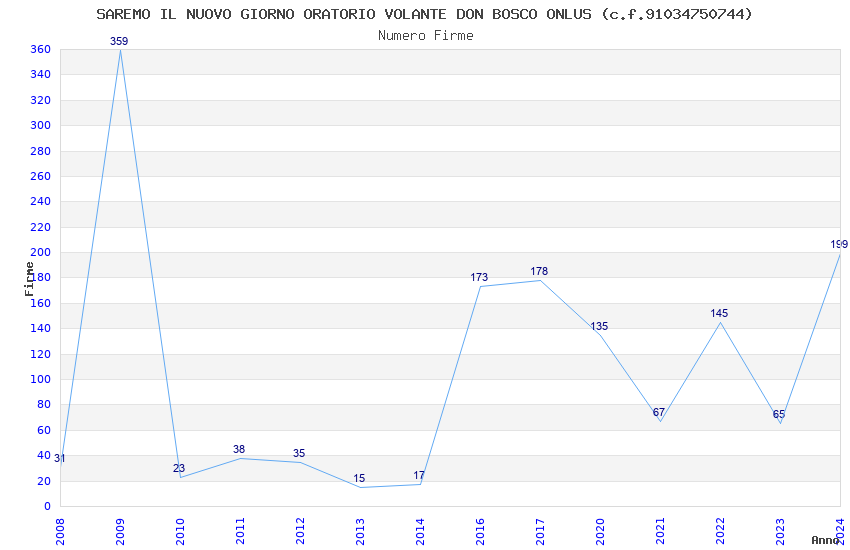The image size is (850, 550).
Task: Click the data label 15
Action: pos(359,478)
